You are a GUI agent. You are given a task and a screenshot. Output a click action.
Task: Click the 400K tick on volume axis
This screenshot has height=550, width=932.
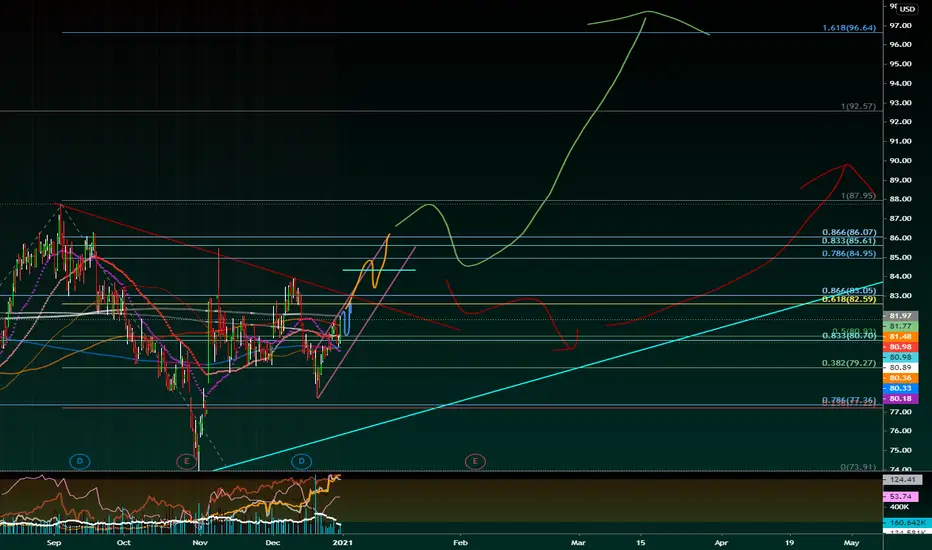click(x=899, y=507)
